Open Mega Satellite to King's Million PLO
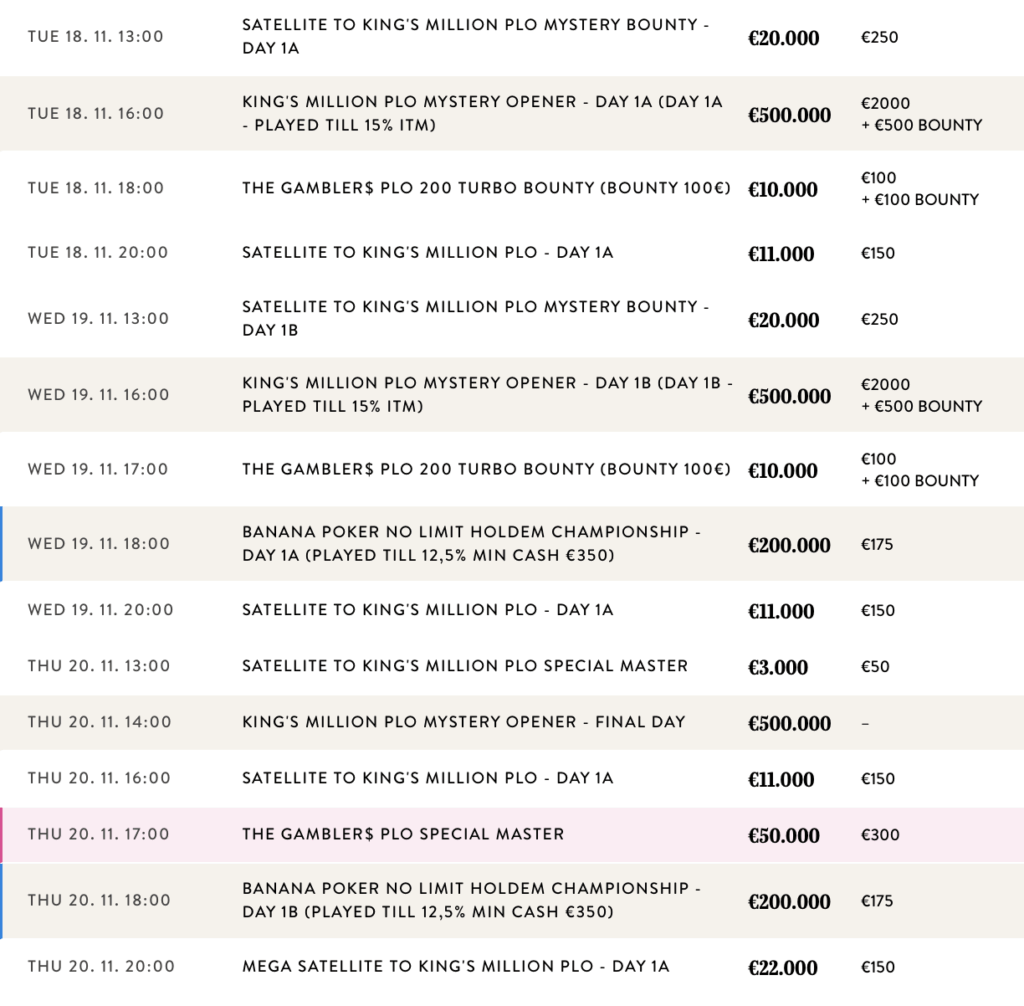1024x1006 pixels. (455, 966)
